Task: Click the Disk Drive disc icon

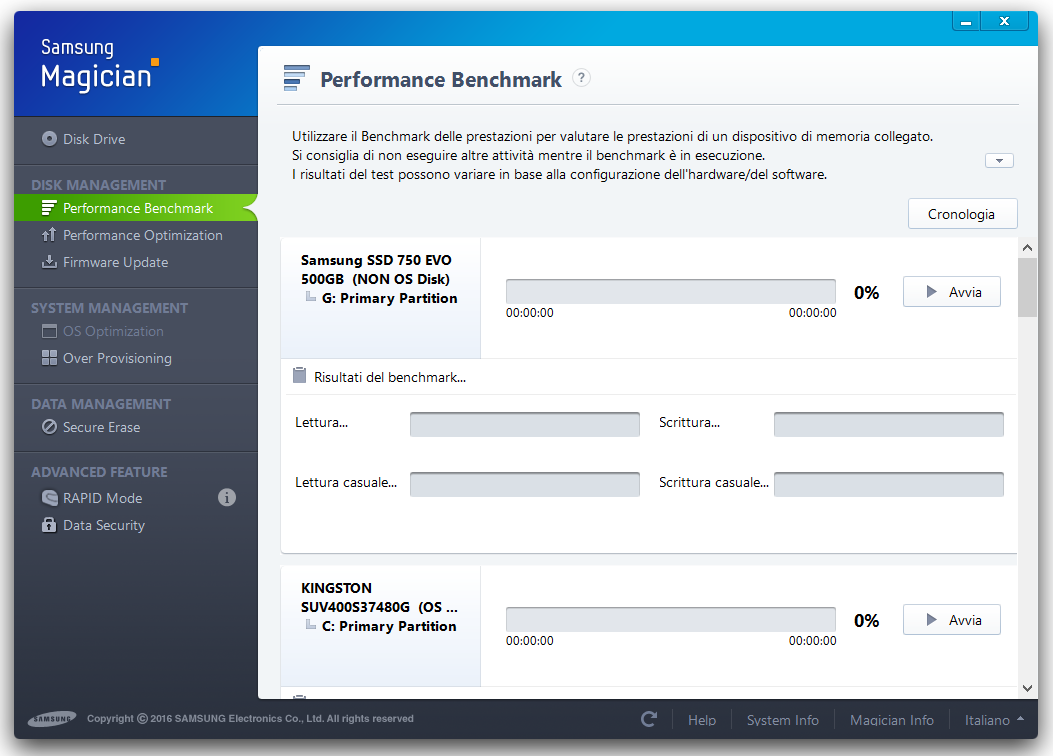Action: [49, 139]
